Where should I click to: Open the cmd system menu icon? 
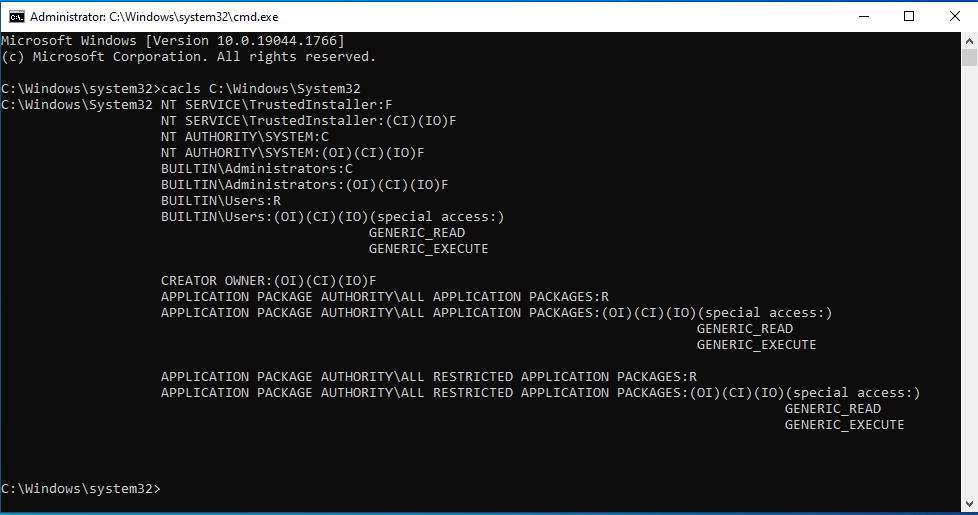click(x=16, y=16)
